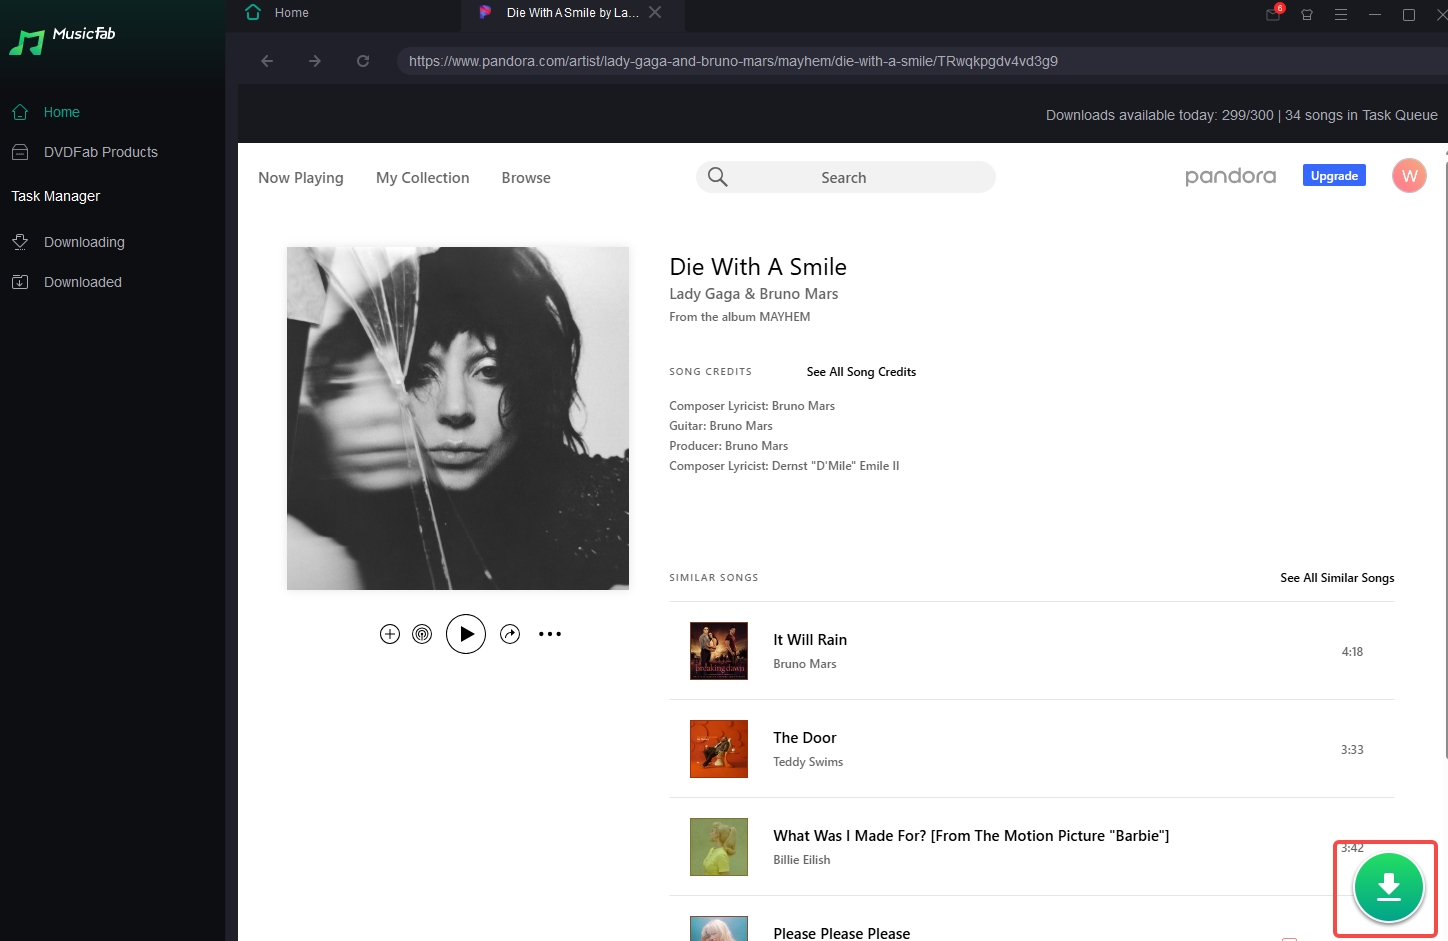The width and height of the screenshot is (1448, 941).
Task: Click inside the Pandora search field
Action: coord(845,177)
